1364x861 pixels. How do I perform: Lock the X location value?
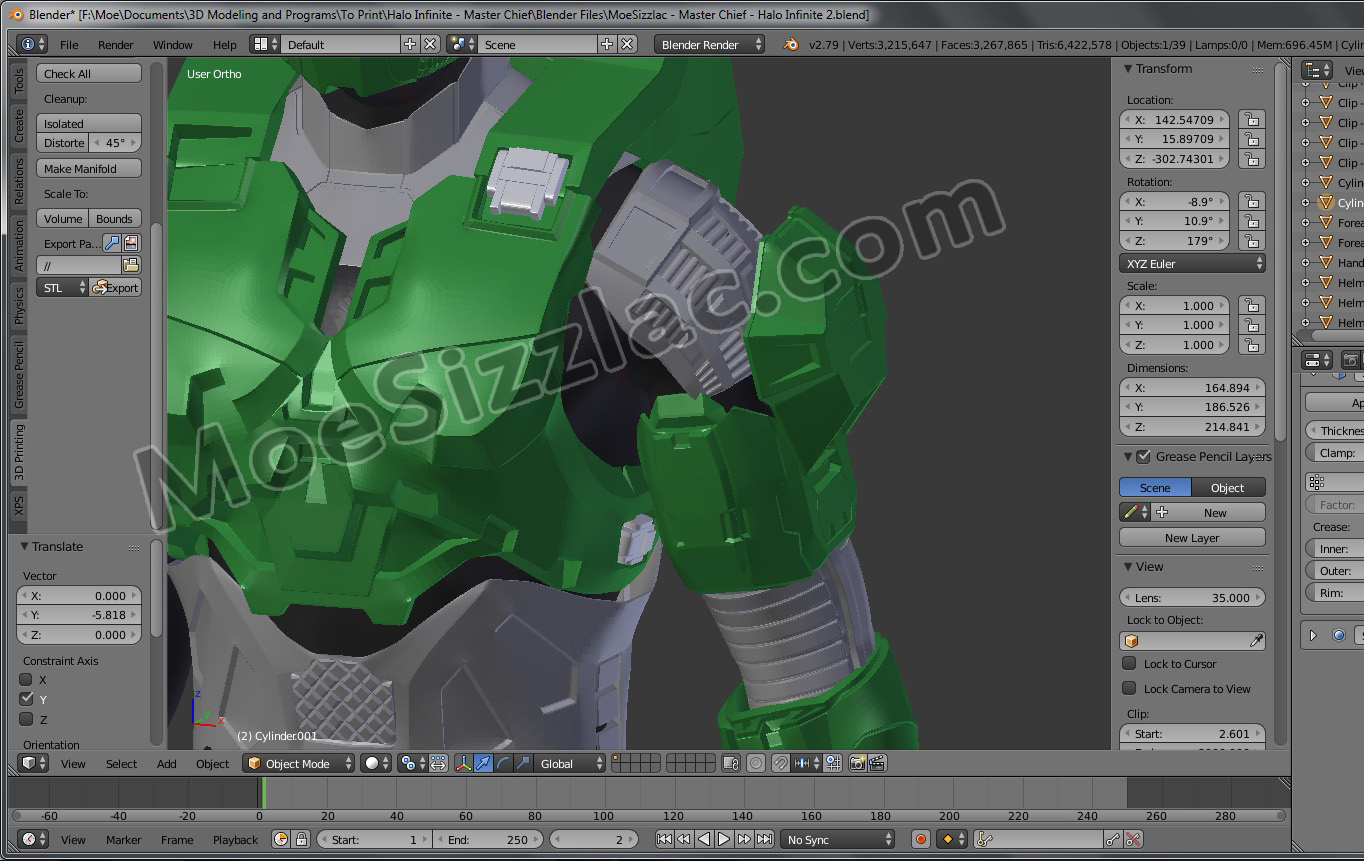coord(1250,120)
